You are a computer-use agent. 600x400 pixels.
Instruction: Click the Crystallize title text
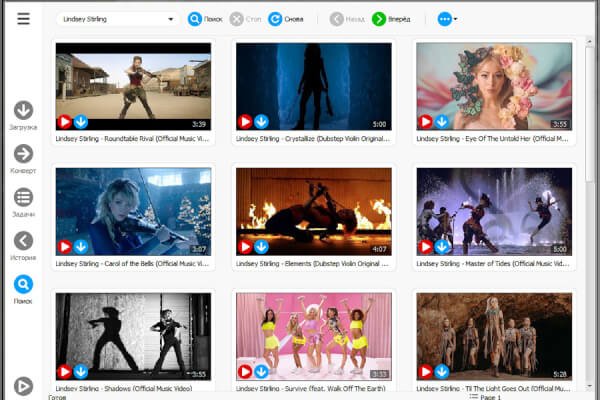click(313, 139)
